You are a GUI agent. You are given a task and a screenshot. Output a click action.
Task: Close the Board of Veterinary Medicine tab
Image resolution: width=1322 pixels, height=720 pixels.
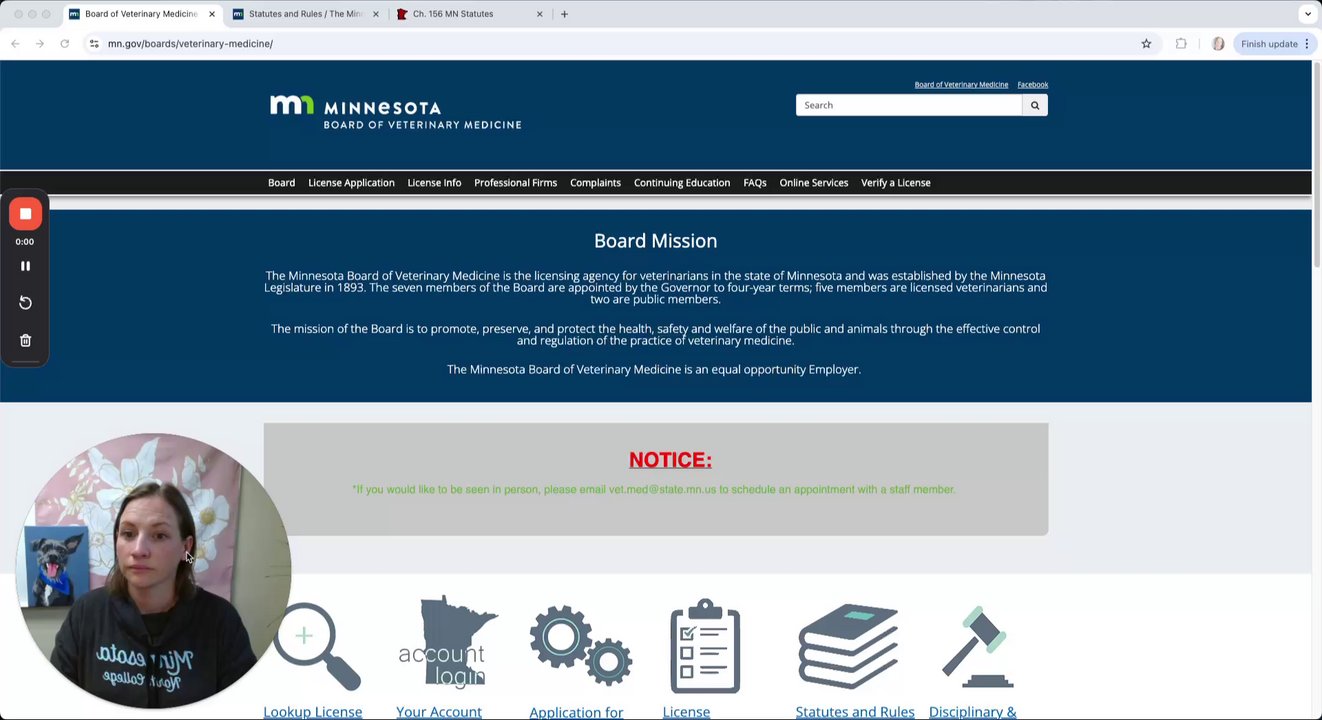[x=212, y=14]
